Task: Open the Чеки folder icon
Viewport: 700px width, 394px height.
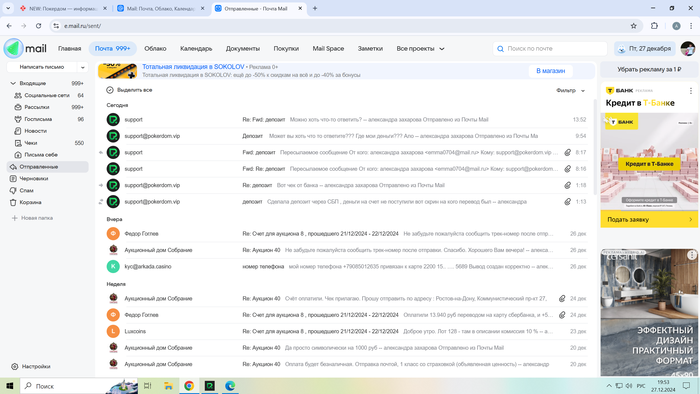Action: click(x=18, y=143)
